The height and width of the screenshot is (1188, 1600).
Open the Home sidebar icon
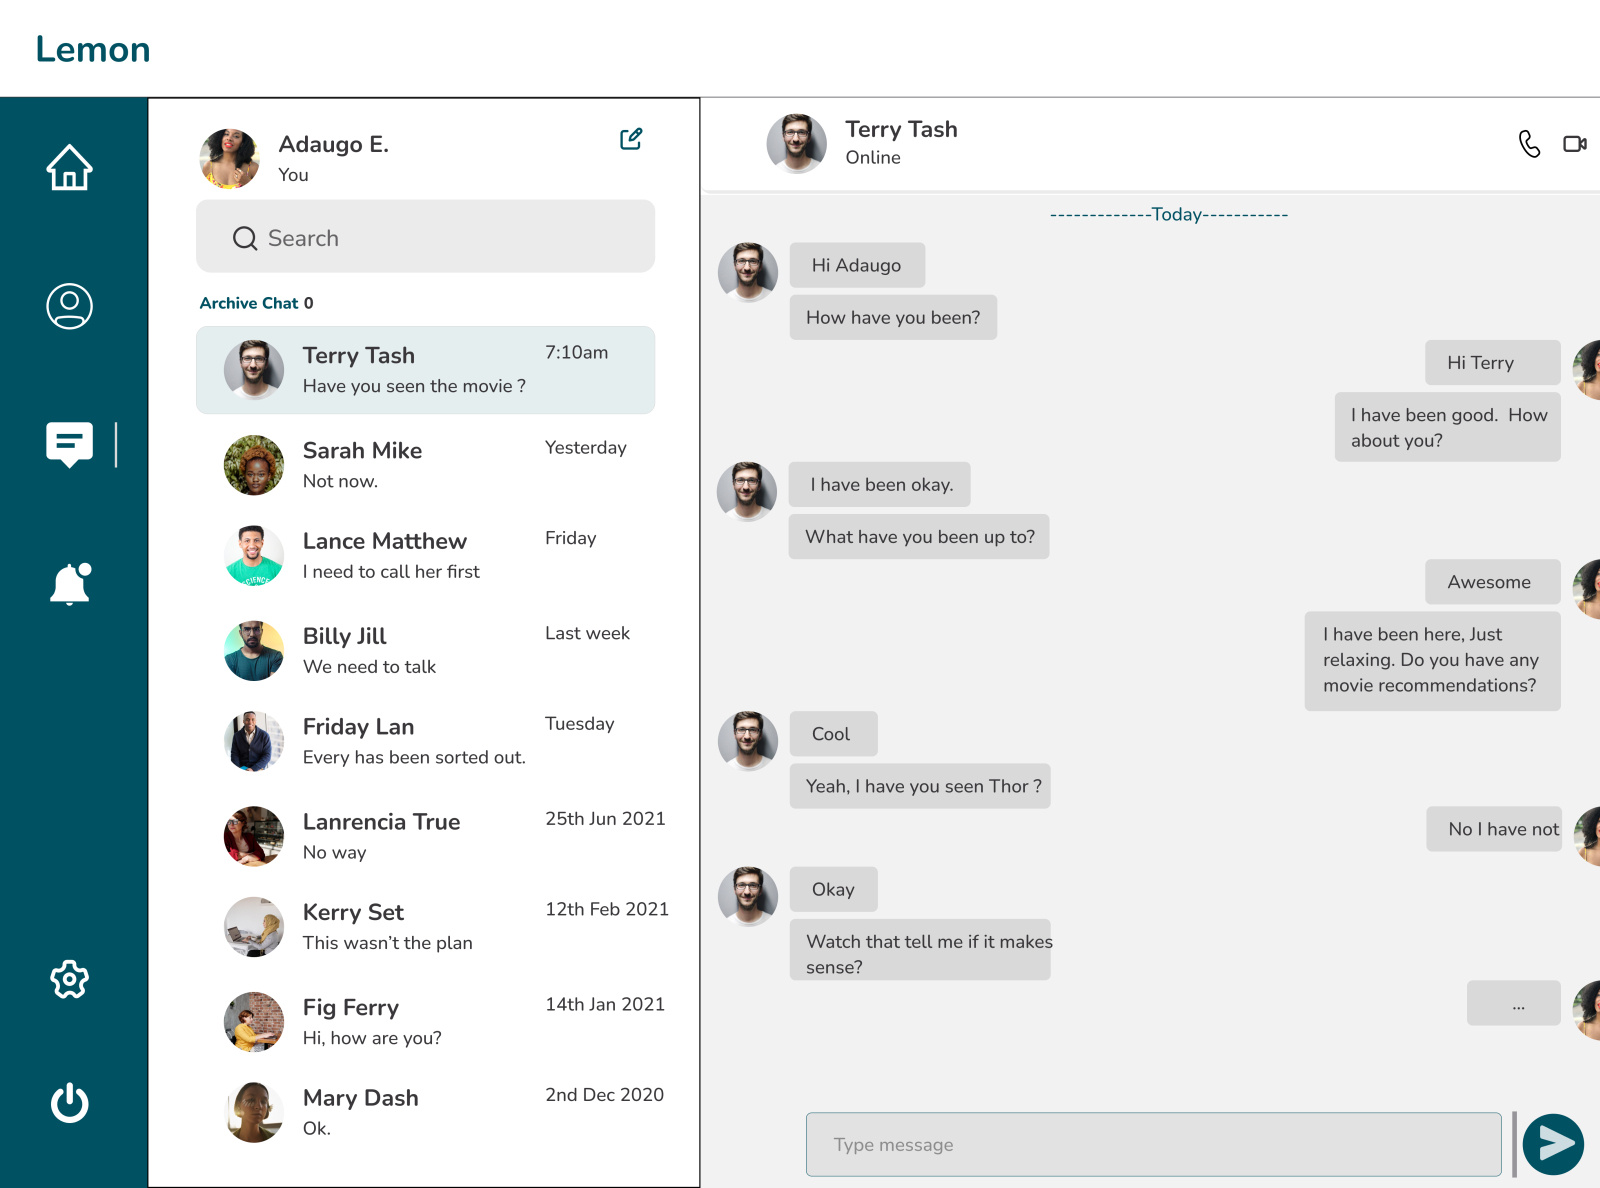[68, 167]
